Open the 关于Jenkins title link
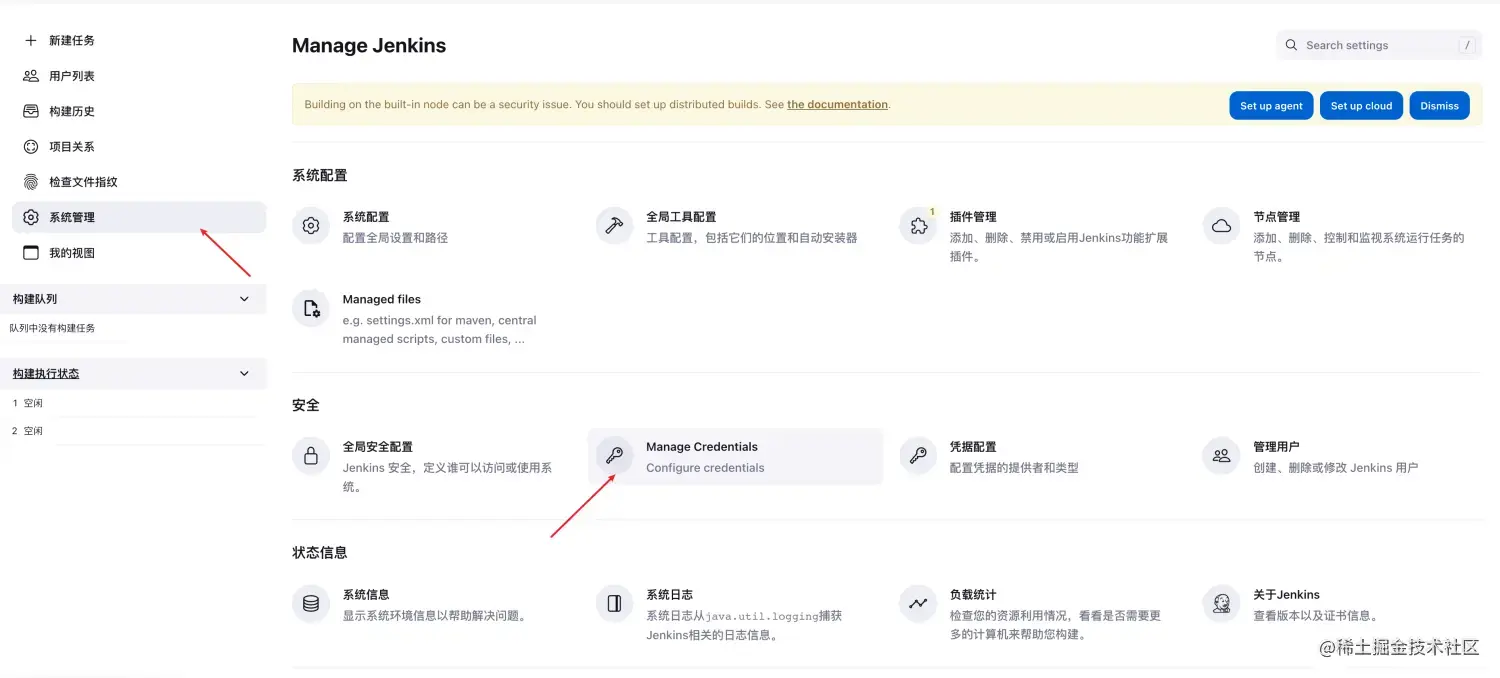This screenshot has width=1500, height=678. 1287,595
